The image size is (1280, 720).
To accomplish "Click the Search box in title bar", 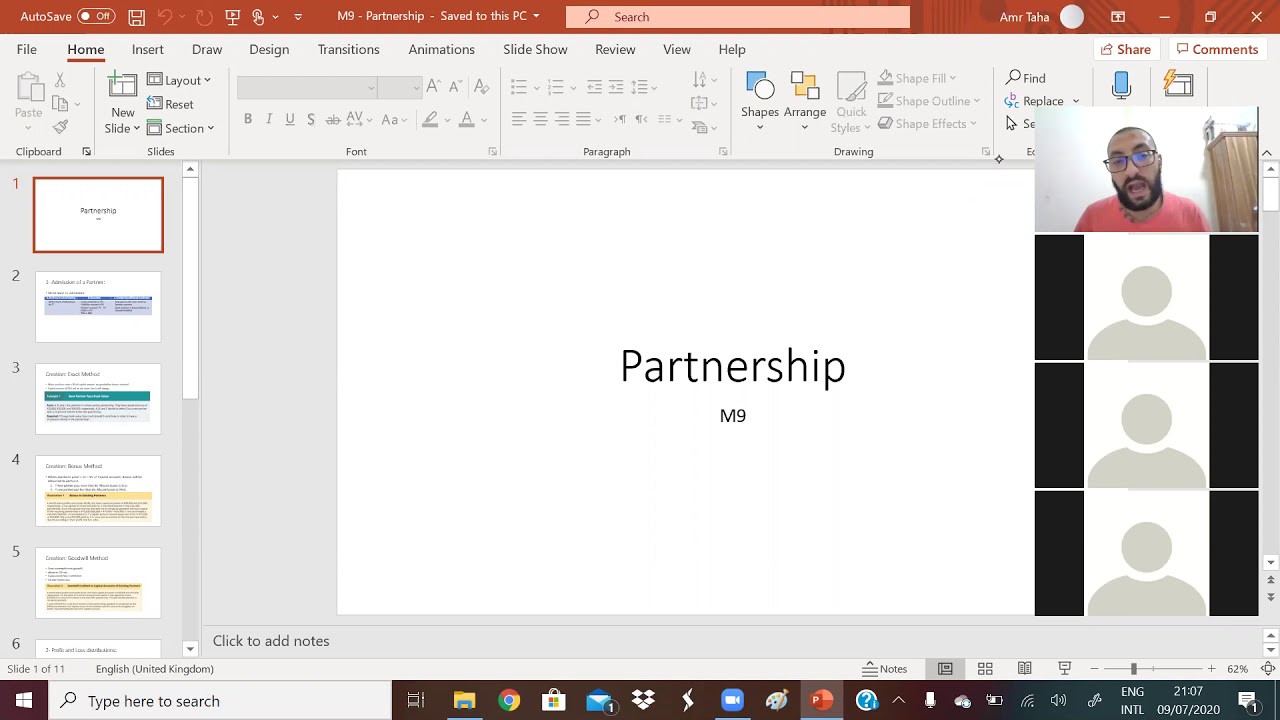I will pos(738,17).
